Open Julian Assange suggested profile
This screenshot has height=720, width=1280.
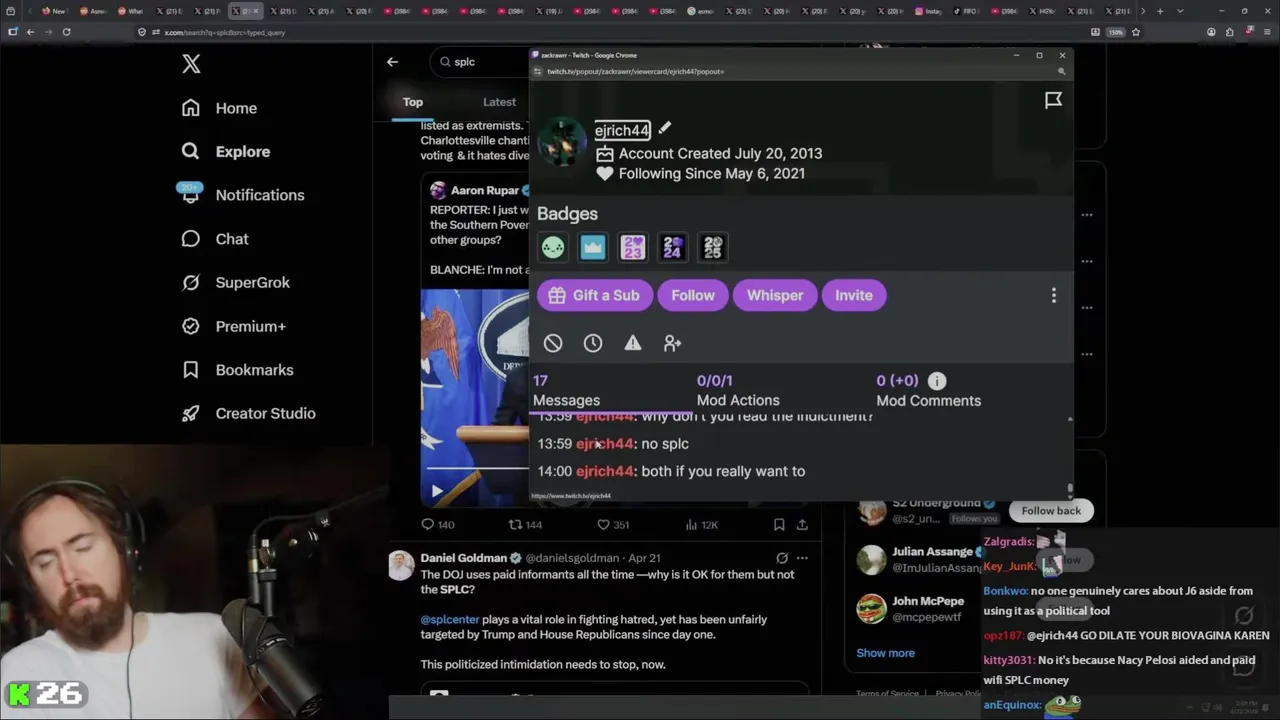point(932,552)
